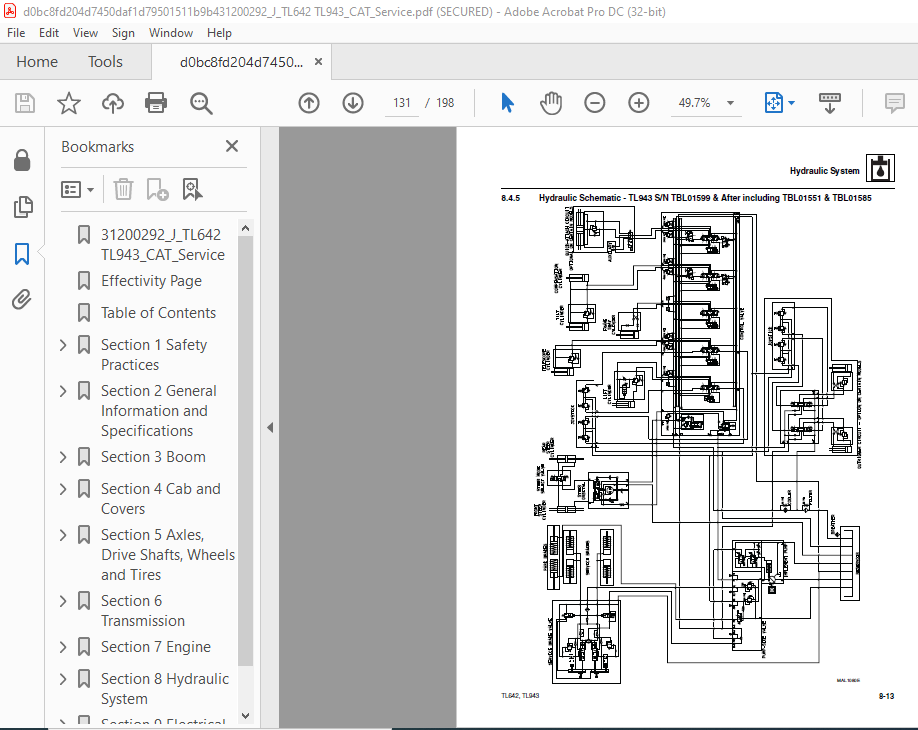Open the File menu
Viewport: 918px width, 730px height.
coord(16,33)
